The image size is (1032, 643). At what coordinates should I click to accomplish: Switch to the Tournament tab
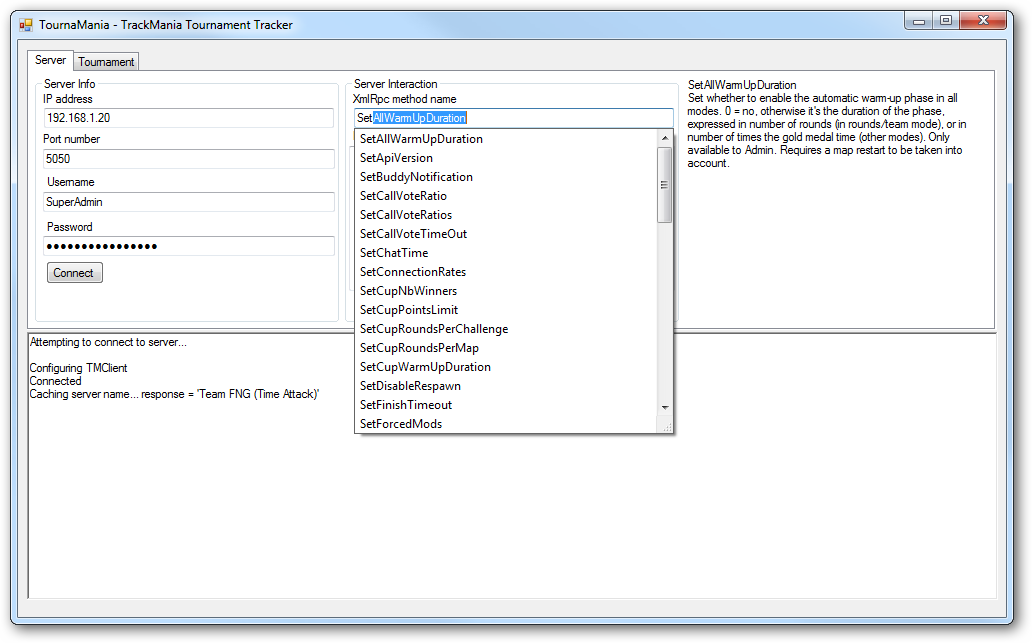(x=106, y=62)
